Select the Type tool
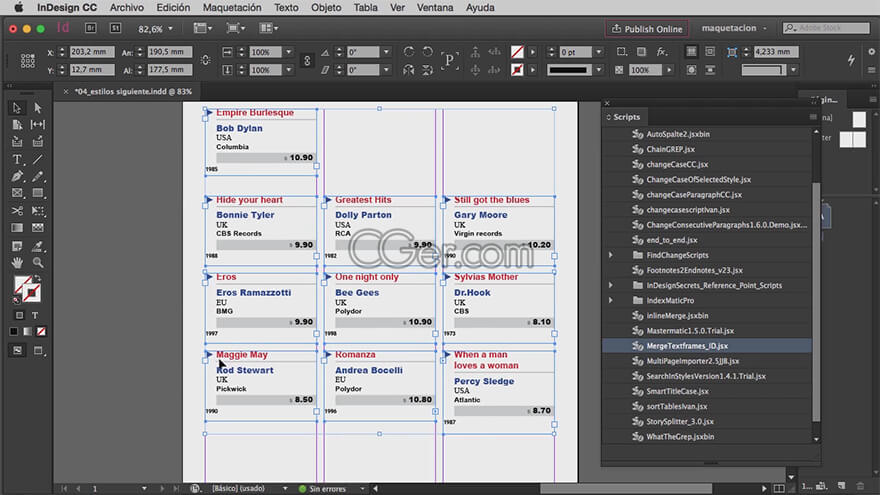The width and height of the screenshot is (880, 495). click(17, 159)
